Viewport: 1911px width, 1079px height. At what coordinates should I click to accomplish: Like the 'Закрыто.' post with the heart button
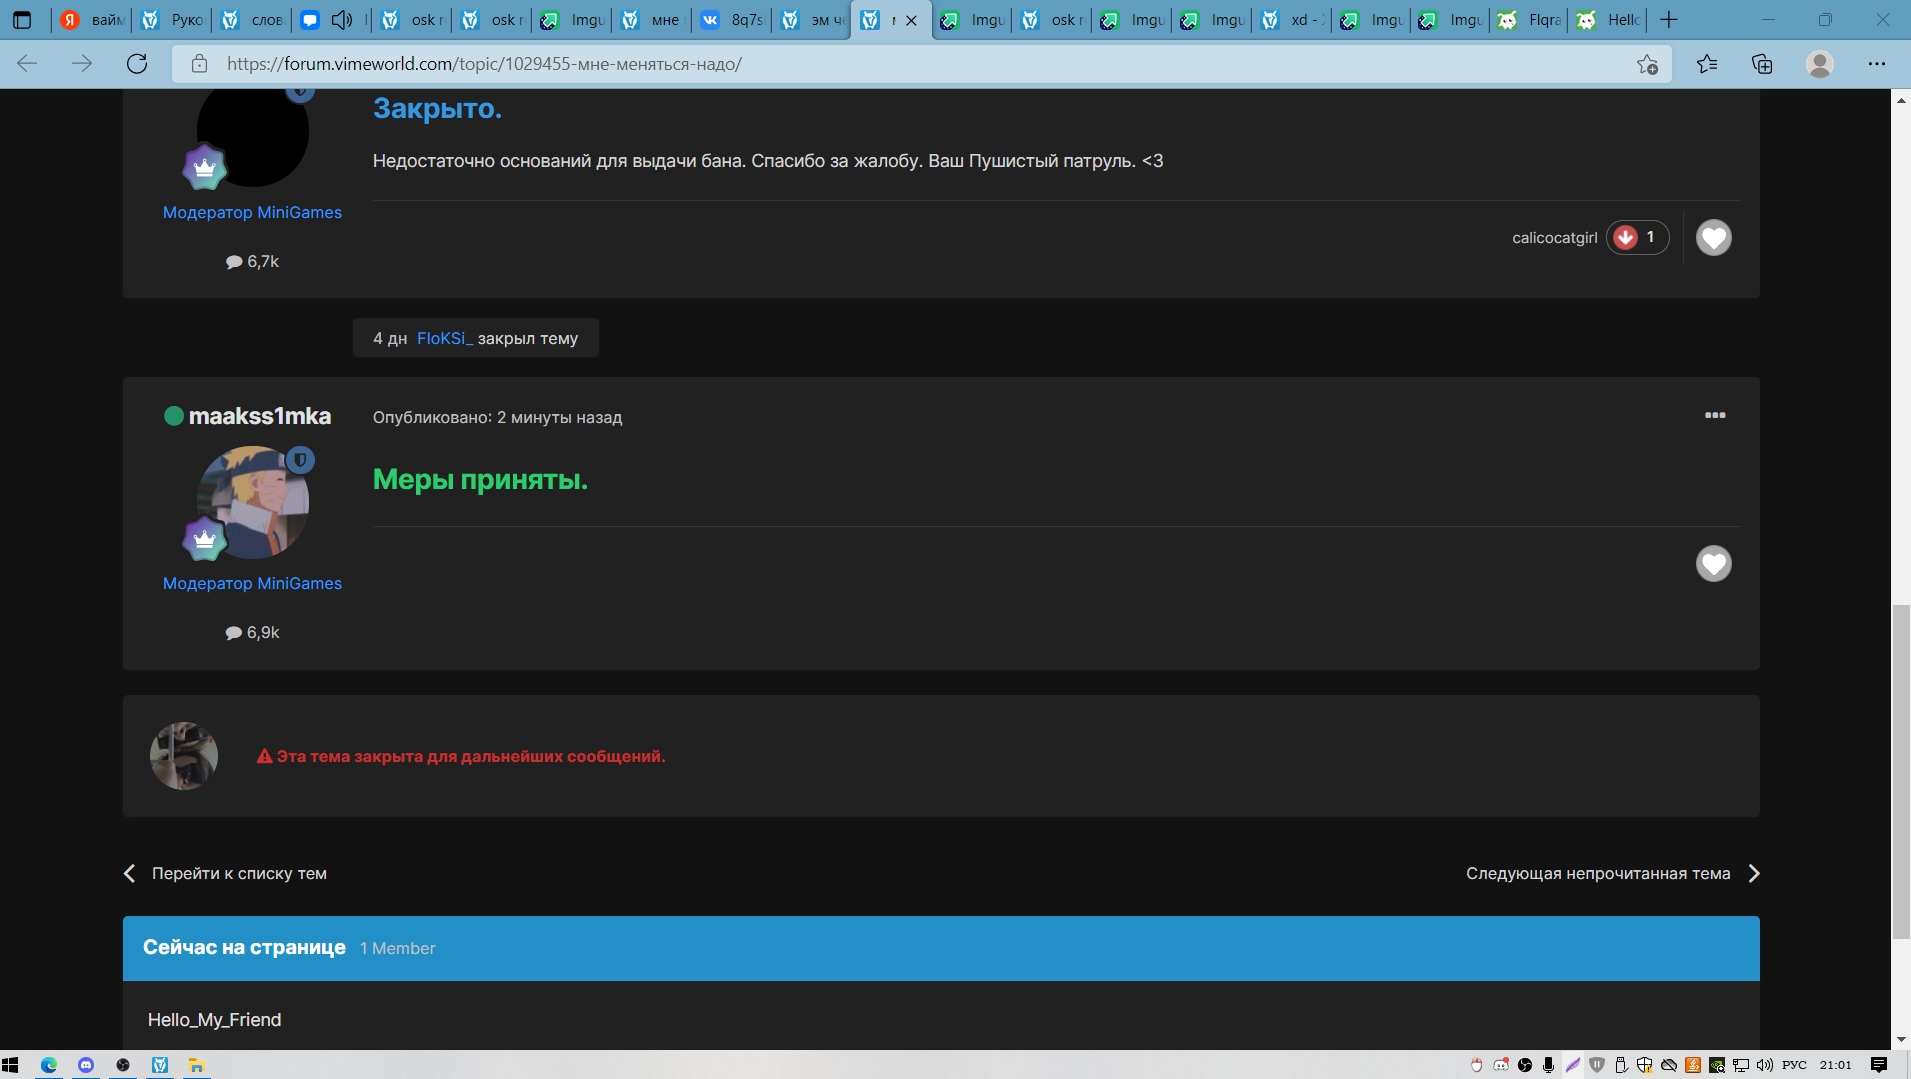(x=1713, y=238)
